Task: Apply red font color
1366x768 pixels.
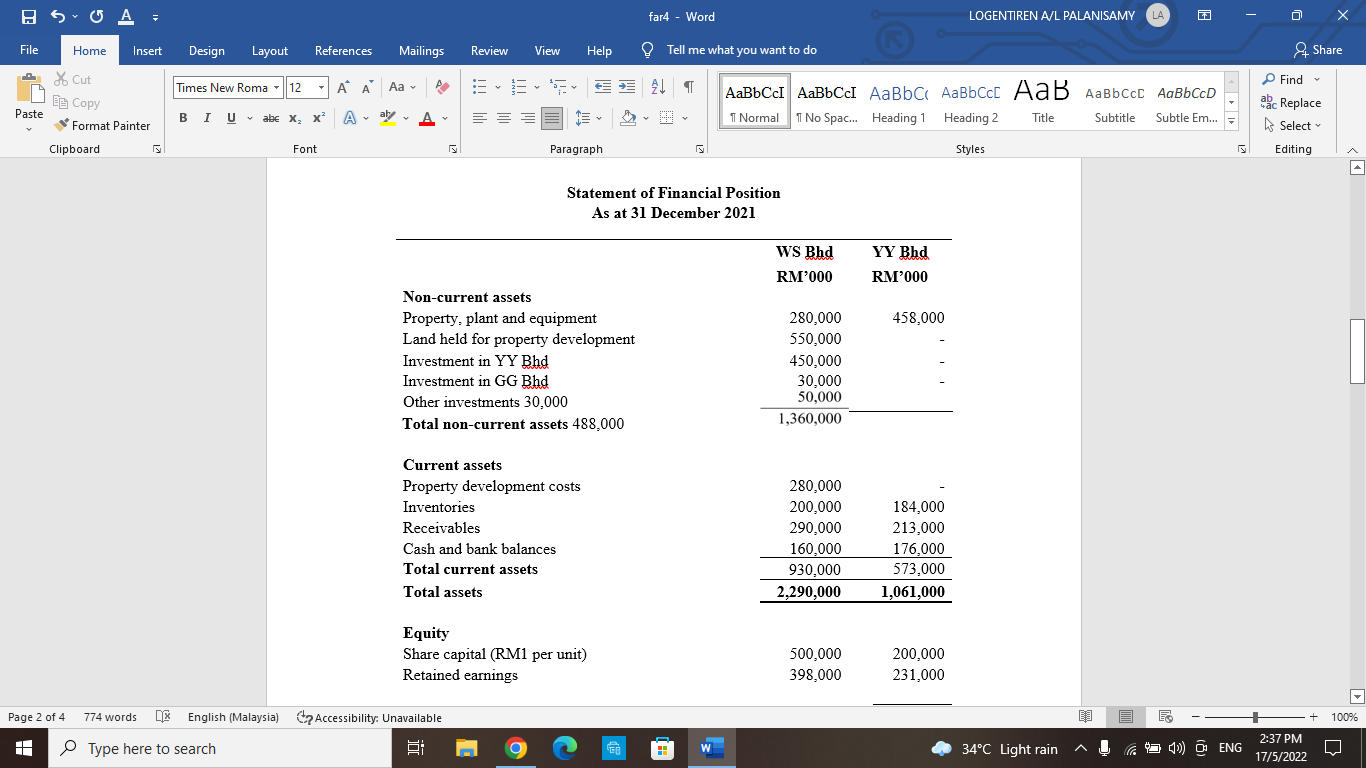Action: pos(426,118)
